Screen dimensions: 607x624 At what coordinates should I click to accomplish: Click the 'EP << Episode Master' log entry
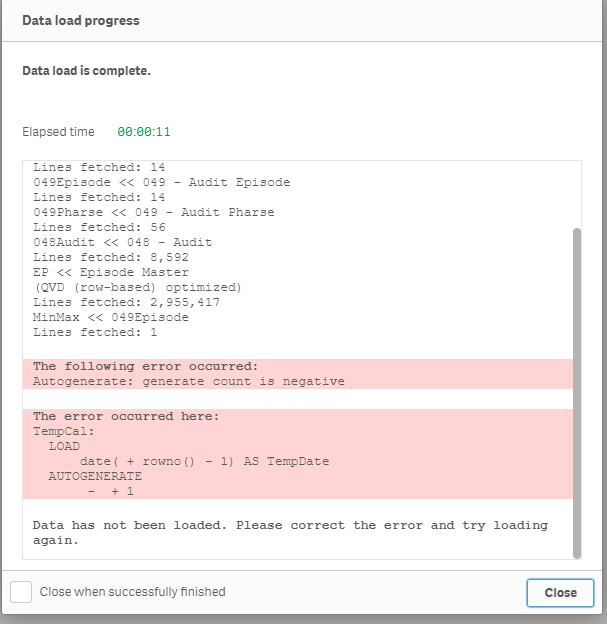tap(110, 272)
